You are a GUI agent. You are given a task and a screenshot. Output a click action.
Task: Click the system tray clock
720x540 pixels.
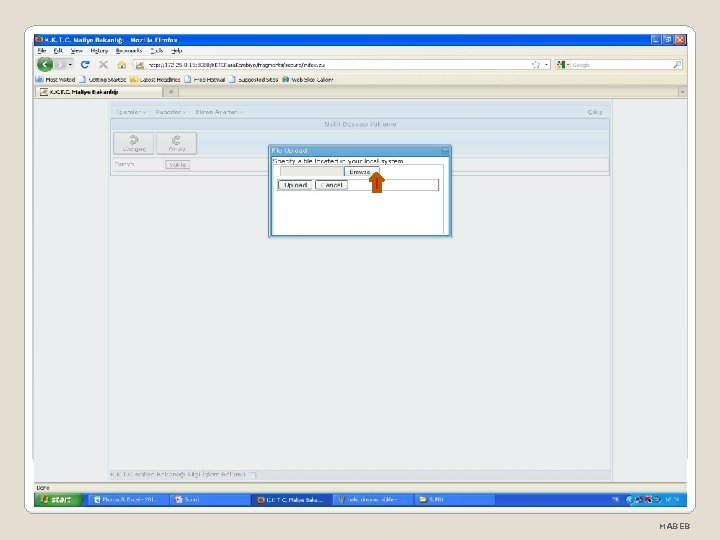point(673,500)
